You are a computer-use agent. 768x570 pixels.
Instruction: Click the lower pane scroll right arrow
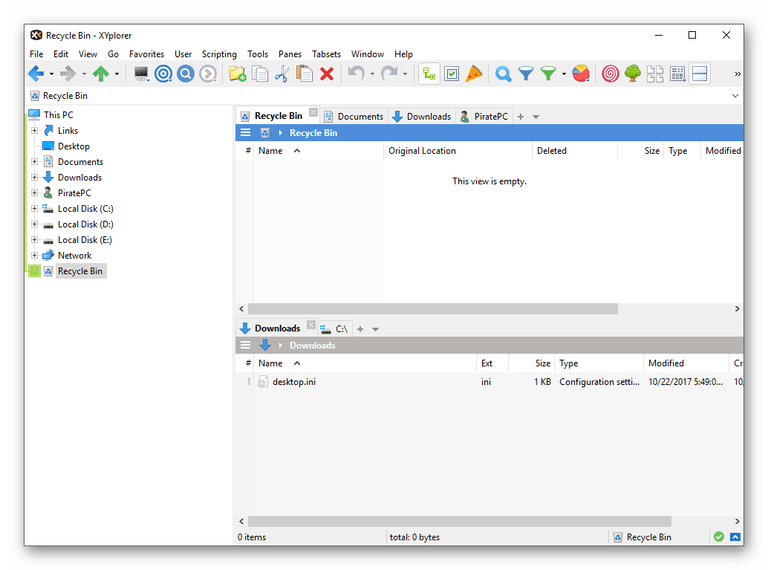[737, 522]
